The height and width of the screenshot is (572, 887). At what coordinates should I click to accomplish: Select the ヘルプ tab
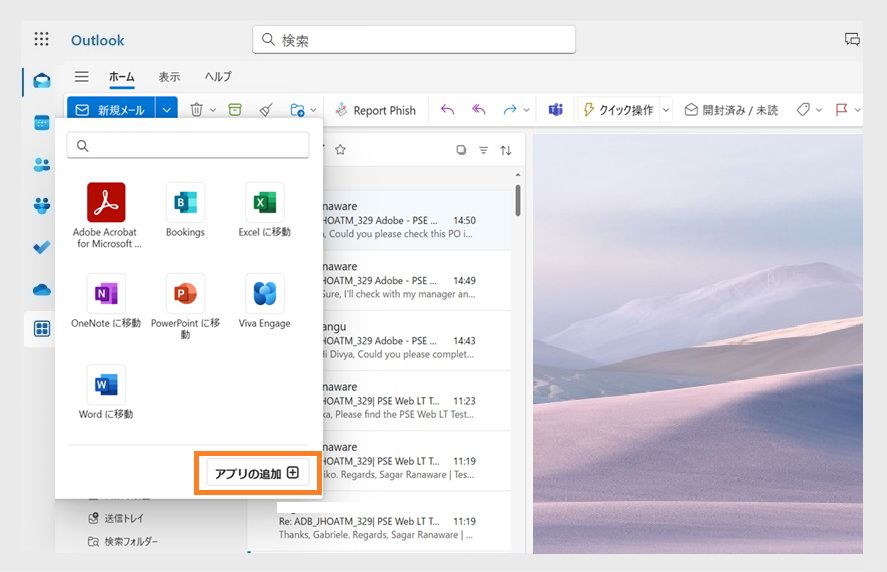click(218, 77)
